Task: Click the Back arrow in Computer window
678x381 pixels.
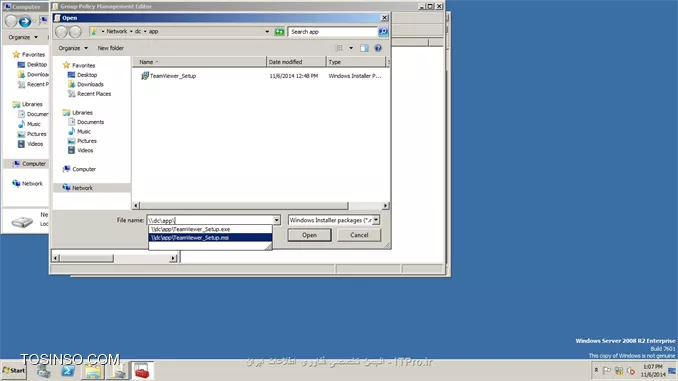Action: tap(11, 21)
